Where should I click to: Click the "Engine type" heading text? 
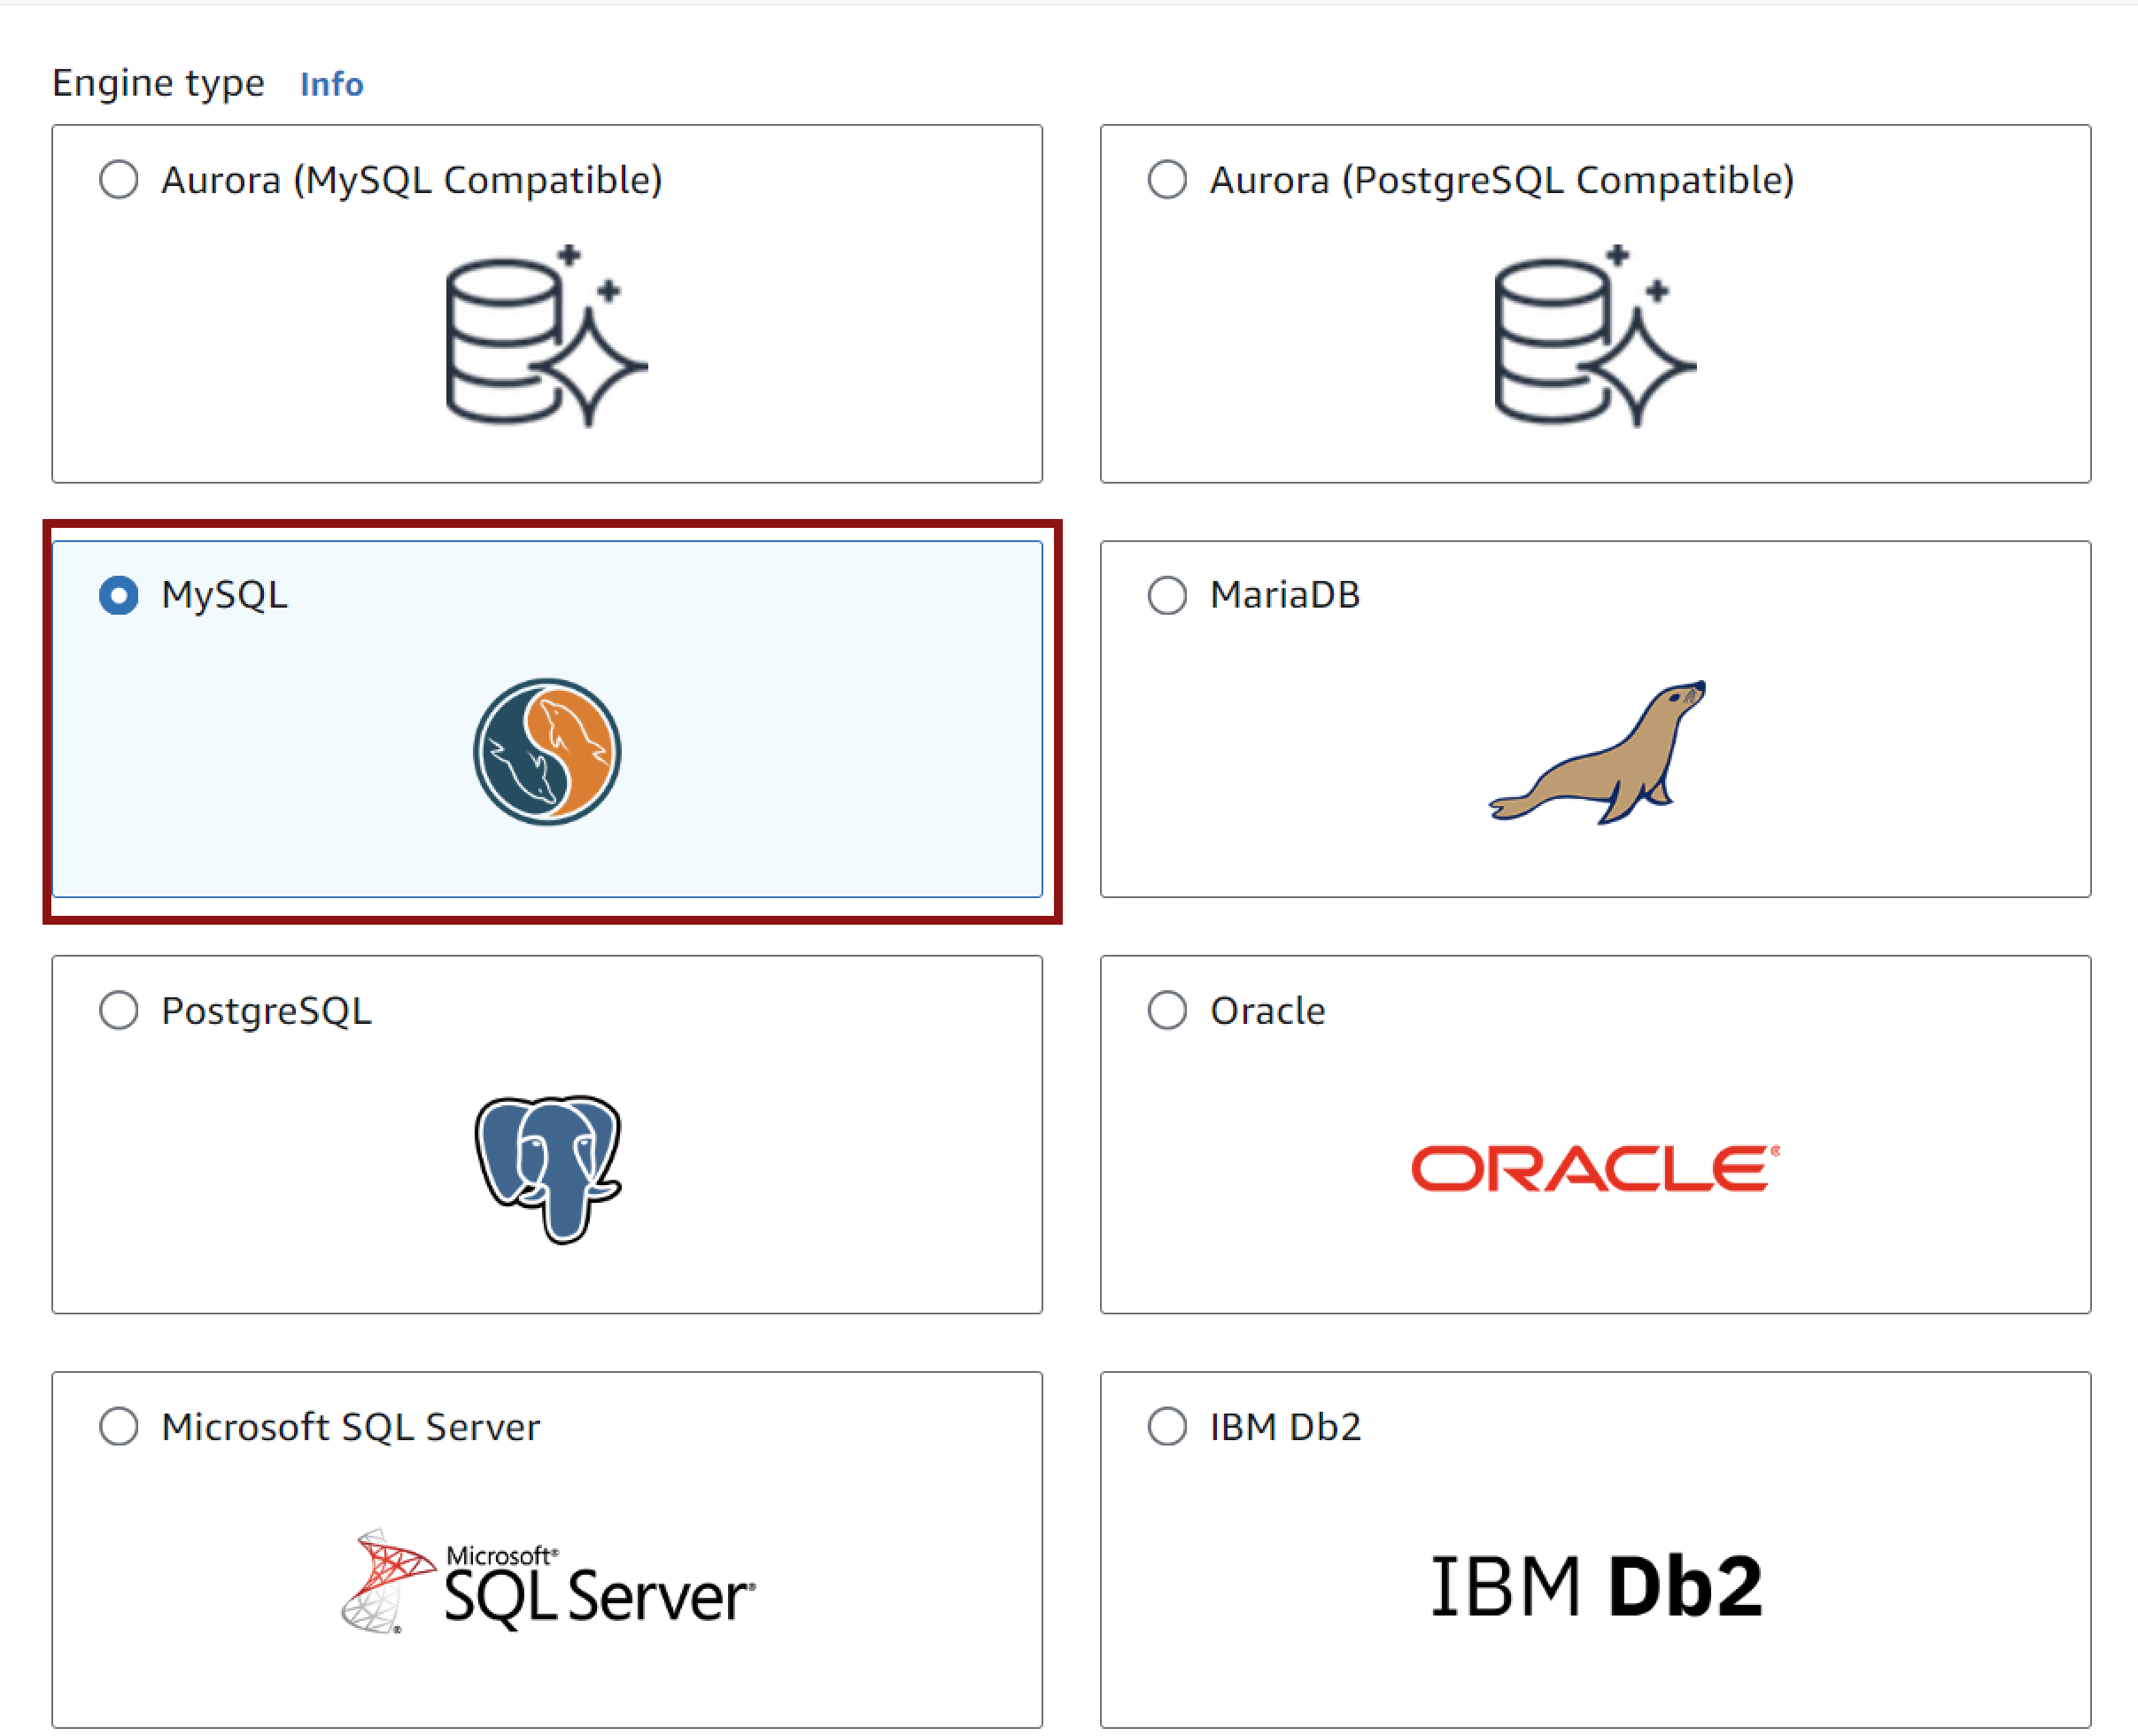[158, 84]
